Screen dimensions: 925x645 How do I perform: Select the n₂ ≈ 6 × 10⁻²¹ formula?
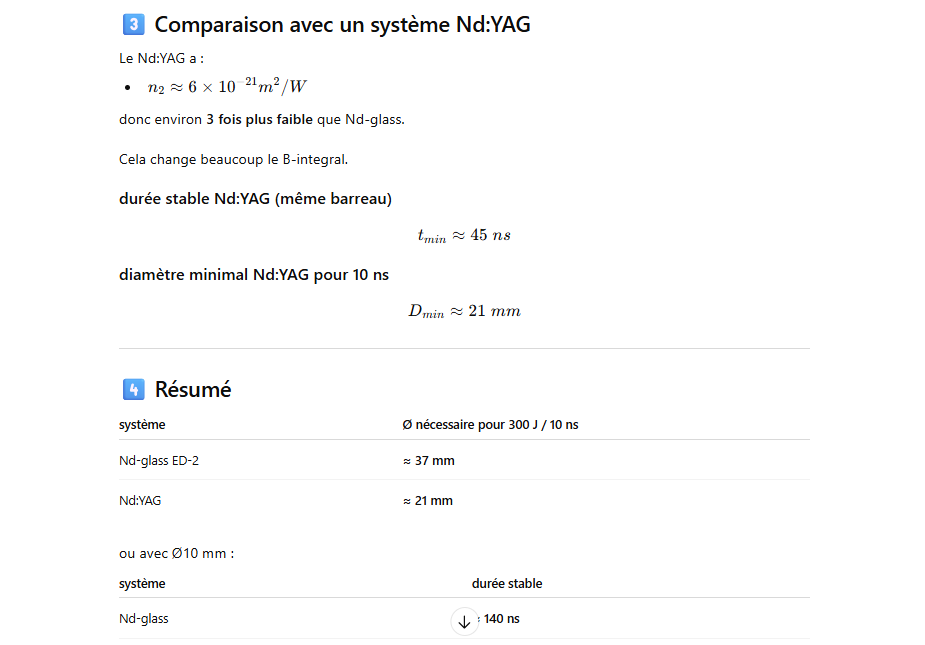pyautogui.click(x=227, y=87)
